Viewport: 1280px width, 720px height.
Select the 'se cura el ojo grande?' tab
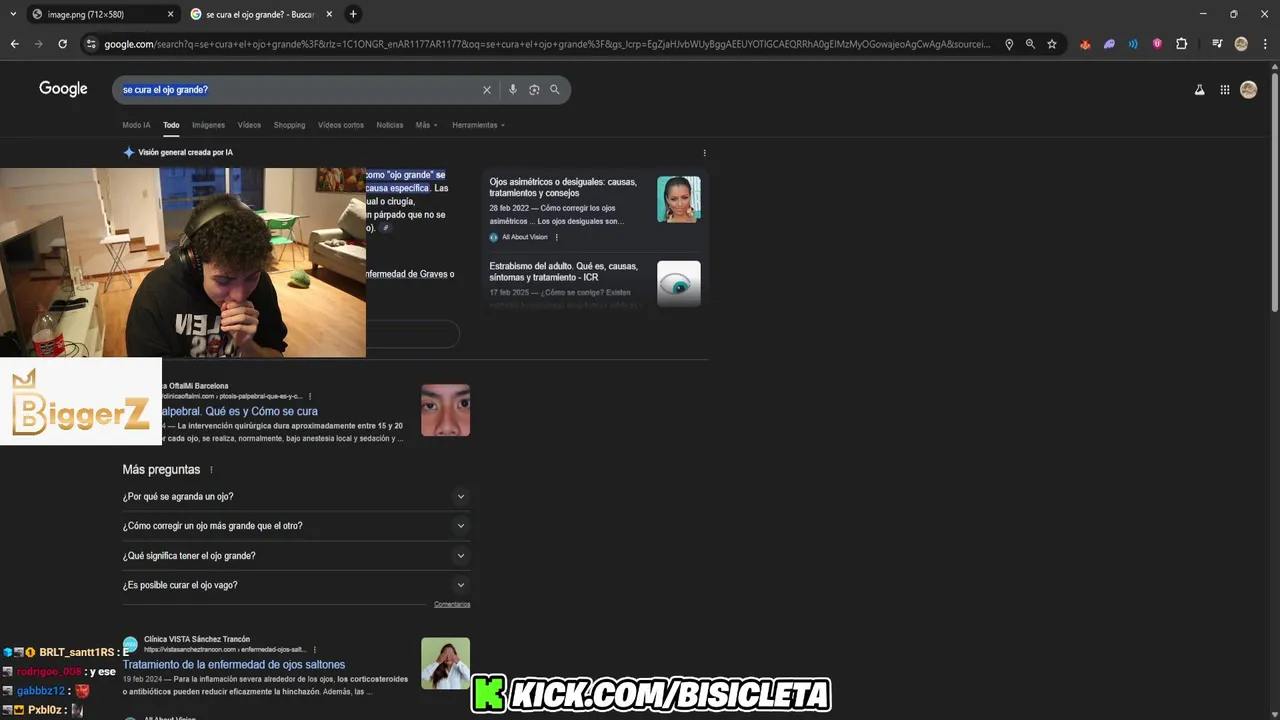(x=260, y=14)
